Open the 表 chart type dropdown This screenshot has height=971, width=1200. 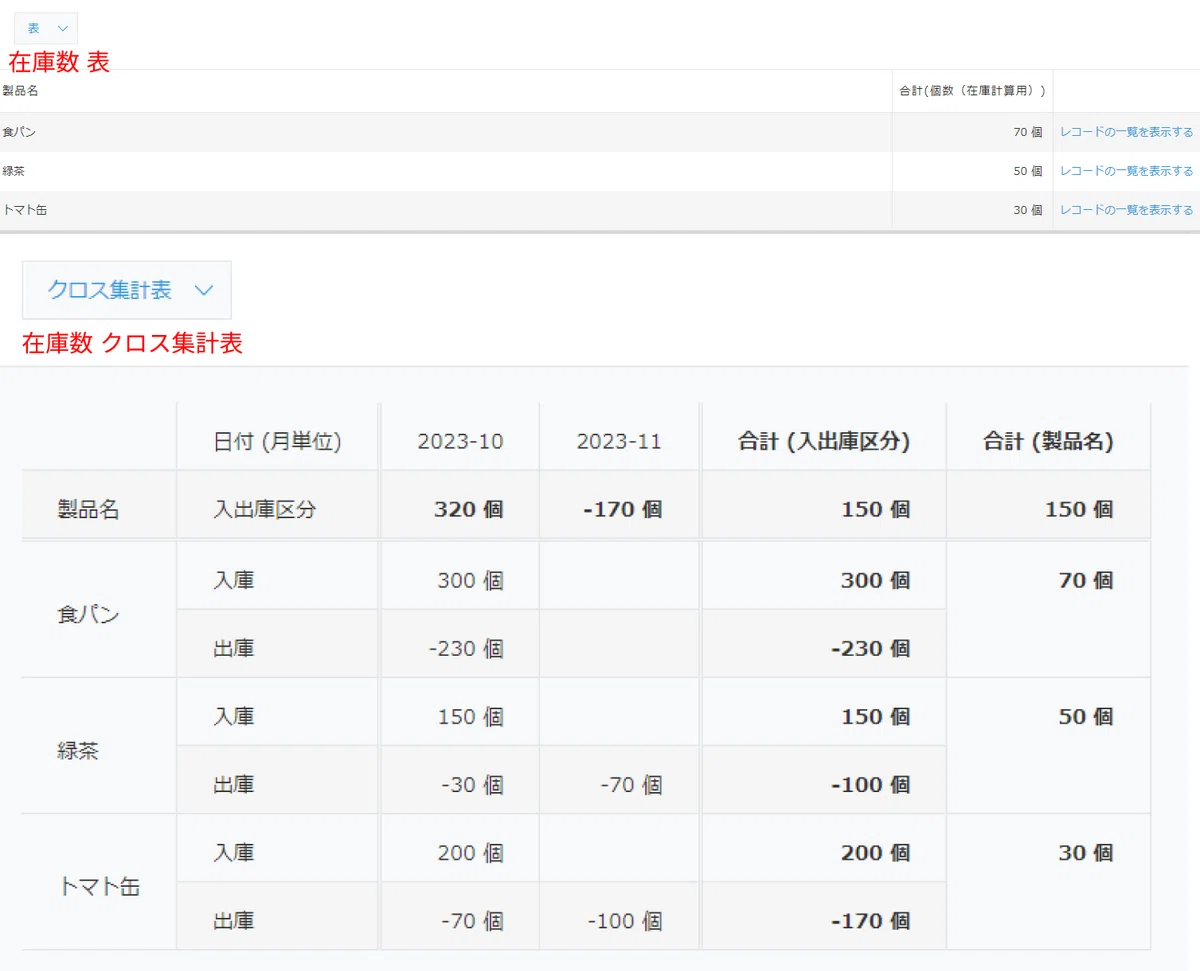[46, 29]
